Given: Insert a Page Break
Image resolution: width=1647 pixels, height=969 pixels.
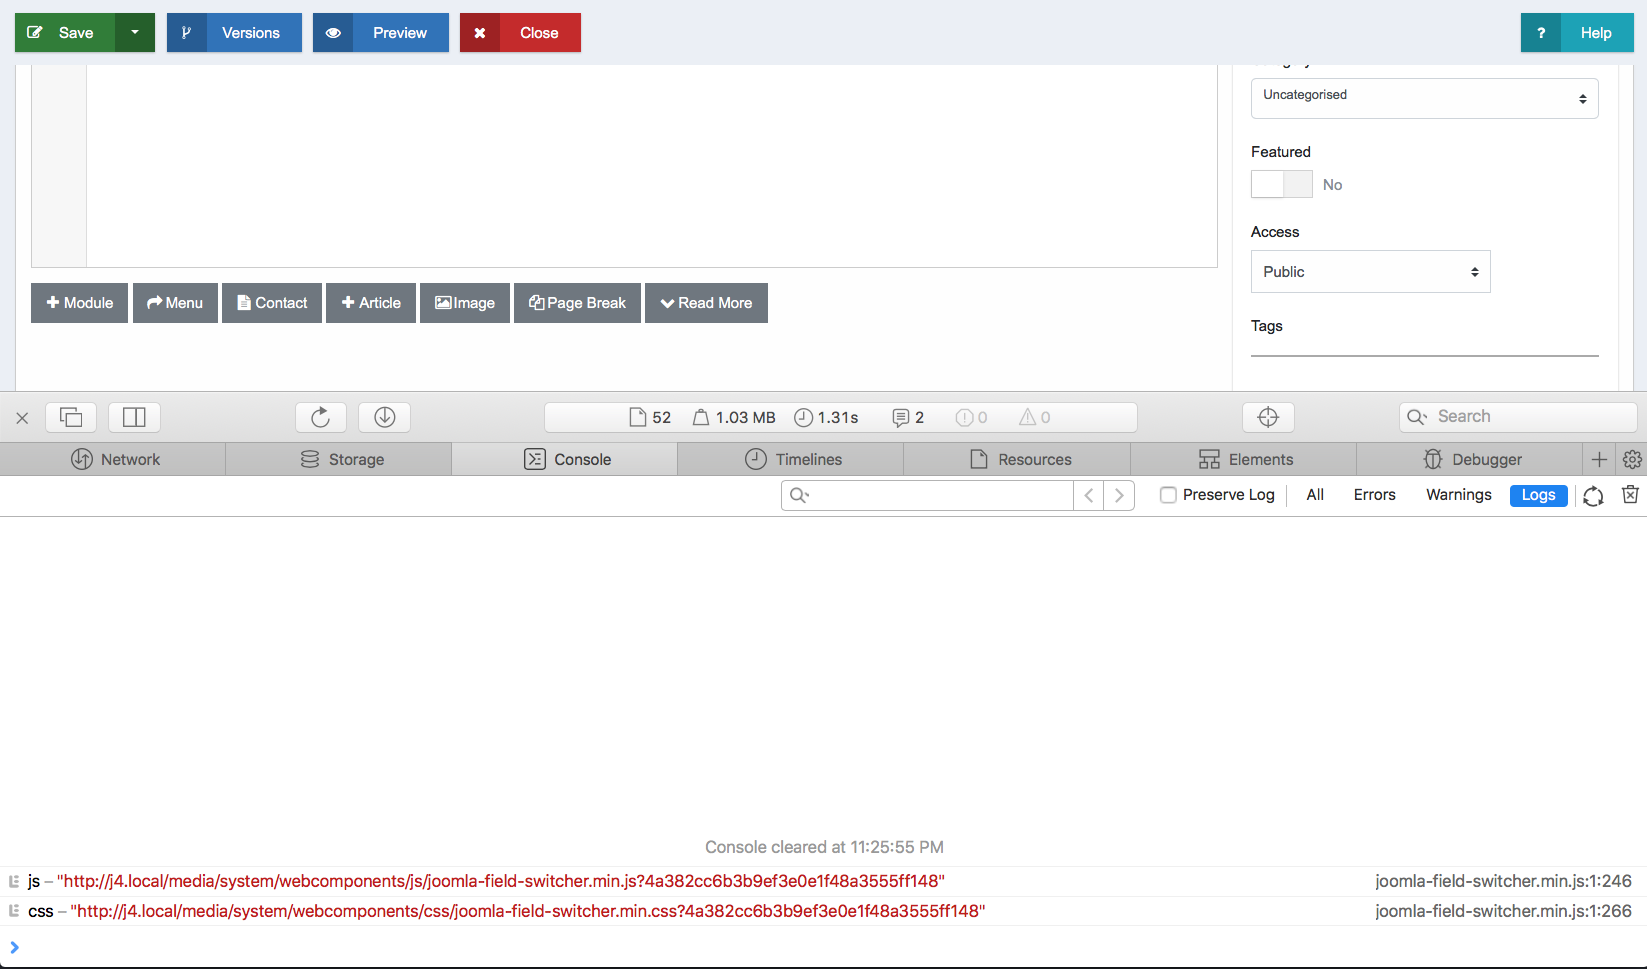Looking at the screenshot, I should pyautogui.click(x=577, y=303).
